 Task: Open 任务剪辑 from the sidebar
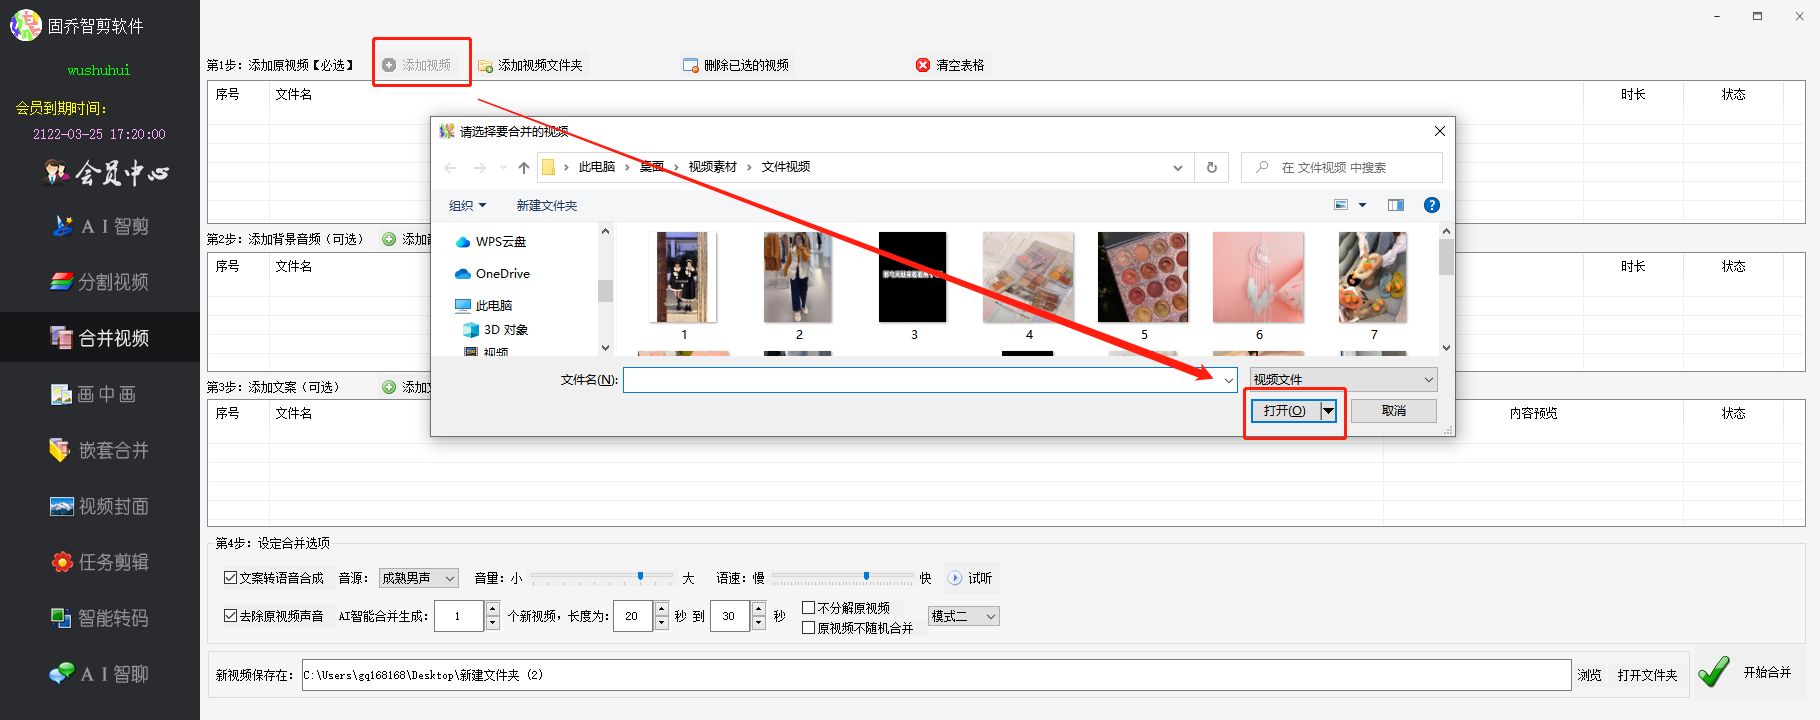[100, 562]
